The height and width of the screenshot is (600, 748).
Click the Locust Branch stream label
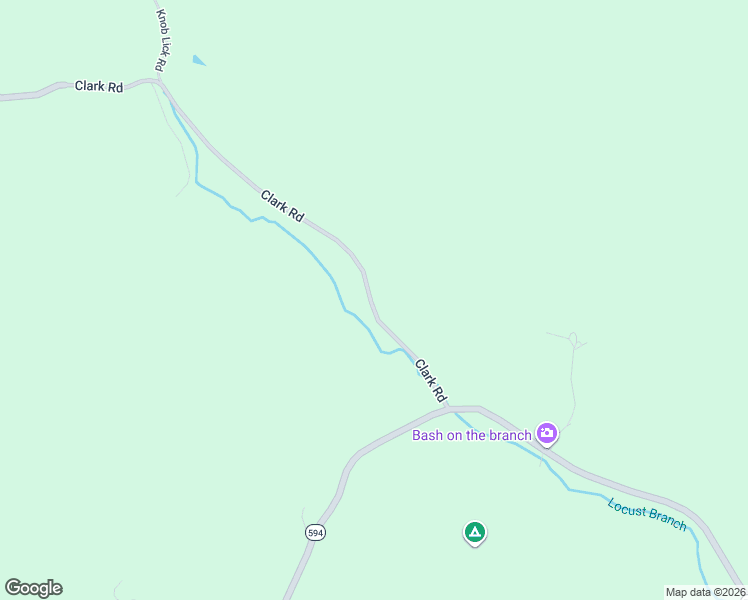(x=647, y=514)
